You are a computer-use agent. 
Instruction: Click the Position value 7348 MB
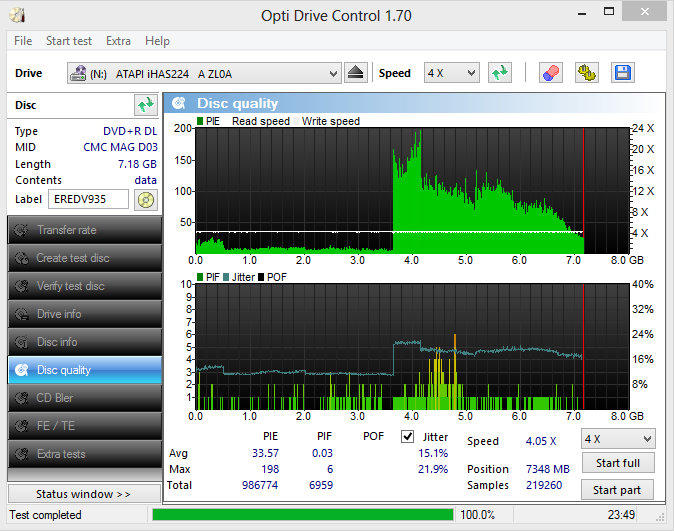click(548, 469)
